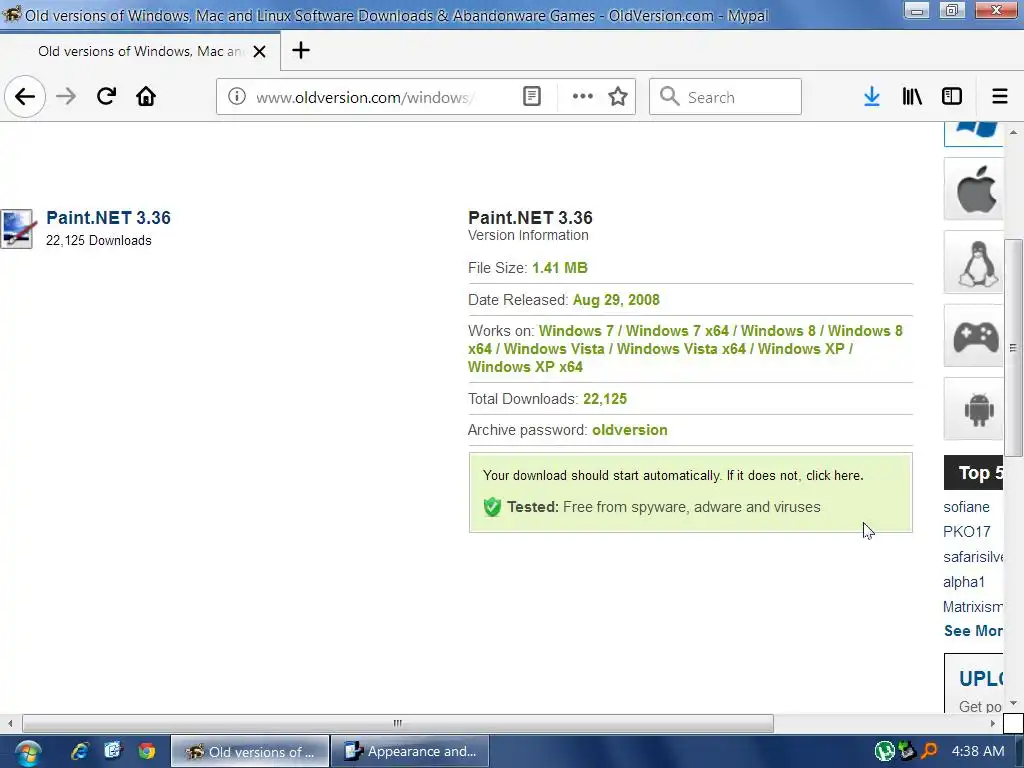Open user sofiane's profile link

(x=966, y=507)
